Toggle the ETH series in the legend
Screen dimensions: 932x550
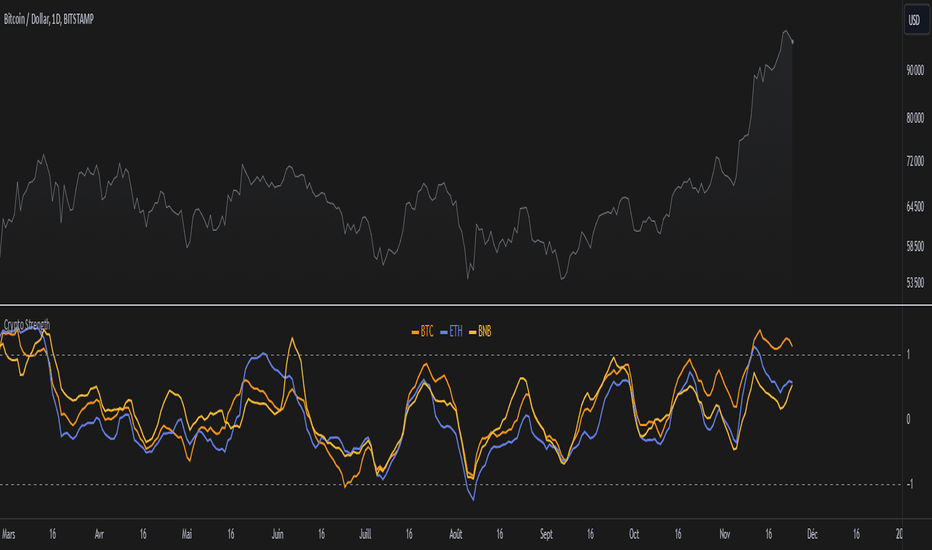[451, 332]
